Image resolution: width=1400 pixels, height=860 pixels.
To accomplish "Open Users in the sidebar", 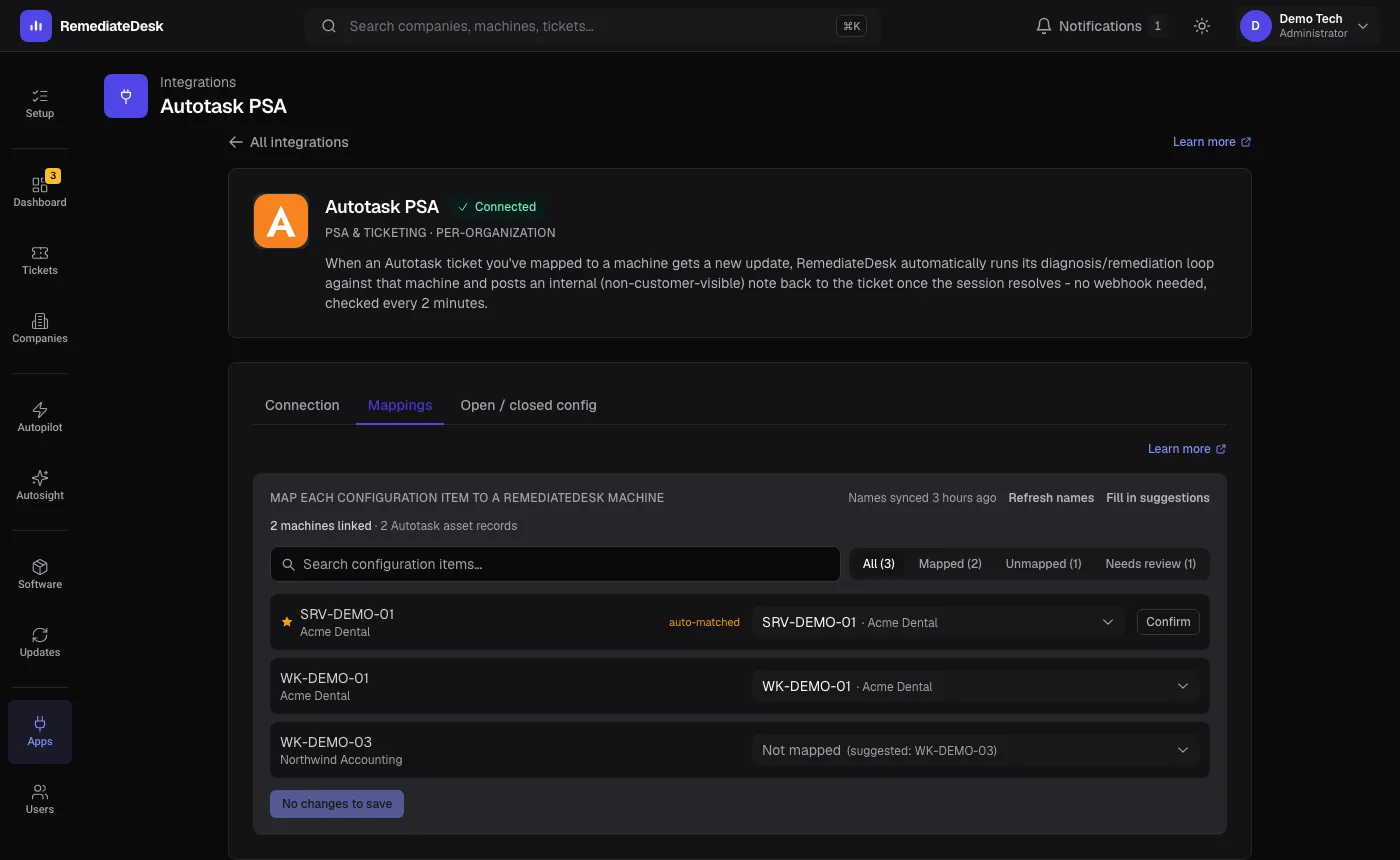I will (x=40, y=799).
